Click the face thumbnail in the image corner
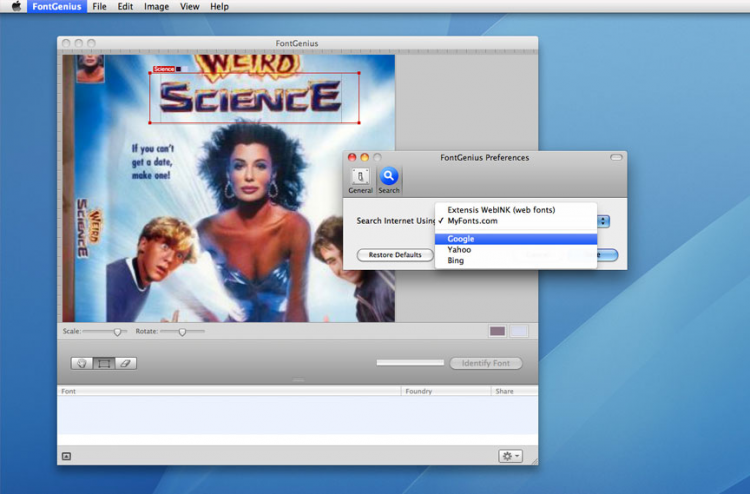 (x=90, y=68)
